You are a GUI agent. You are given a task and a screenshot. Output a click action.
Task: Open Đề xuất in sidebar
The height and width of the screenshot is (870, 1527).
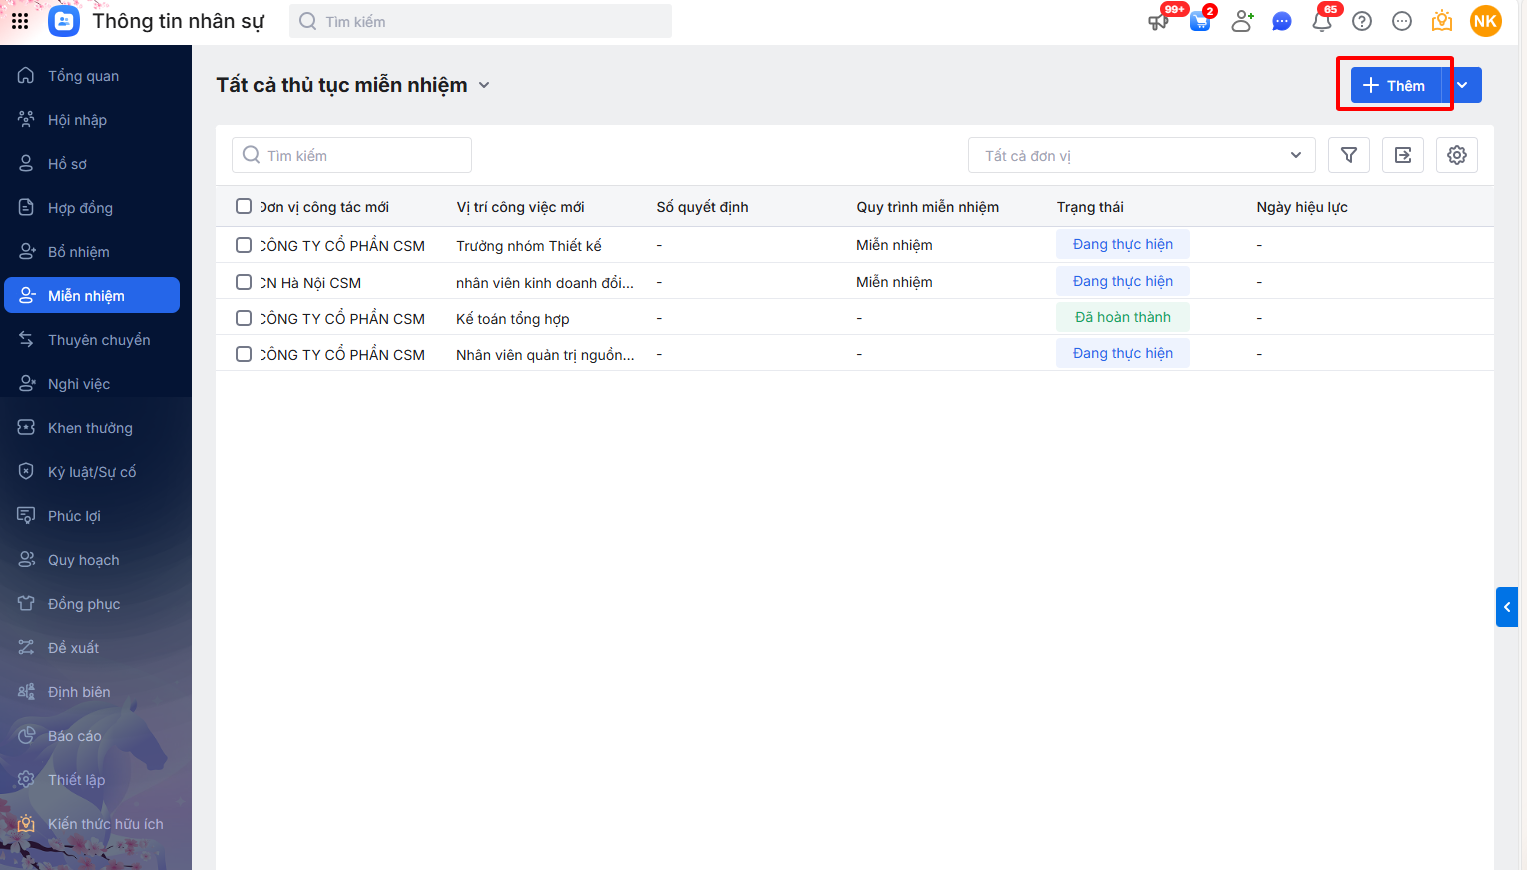pyautogui.click(x=92, y=648)
